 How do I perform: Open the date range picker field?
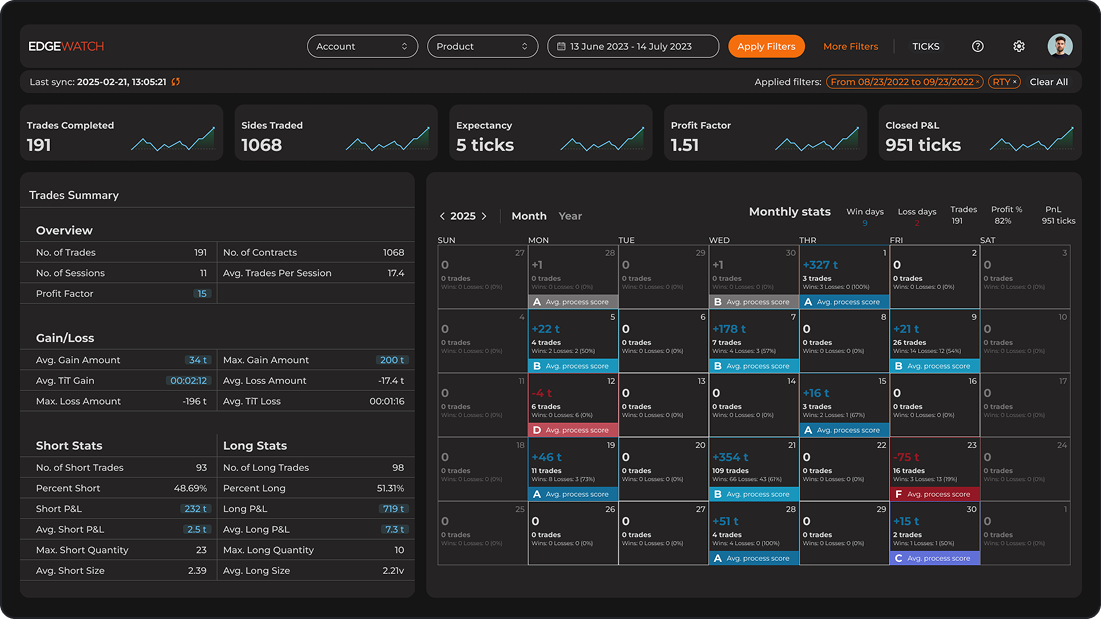(633, 47)
